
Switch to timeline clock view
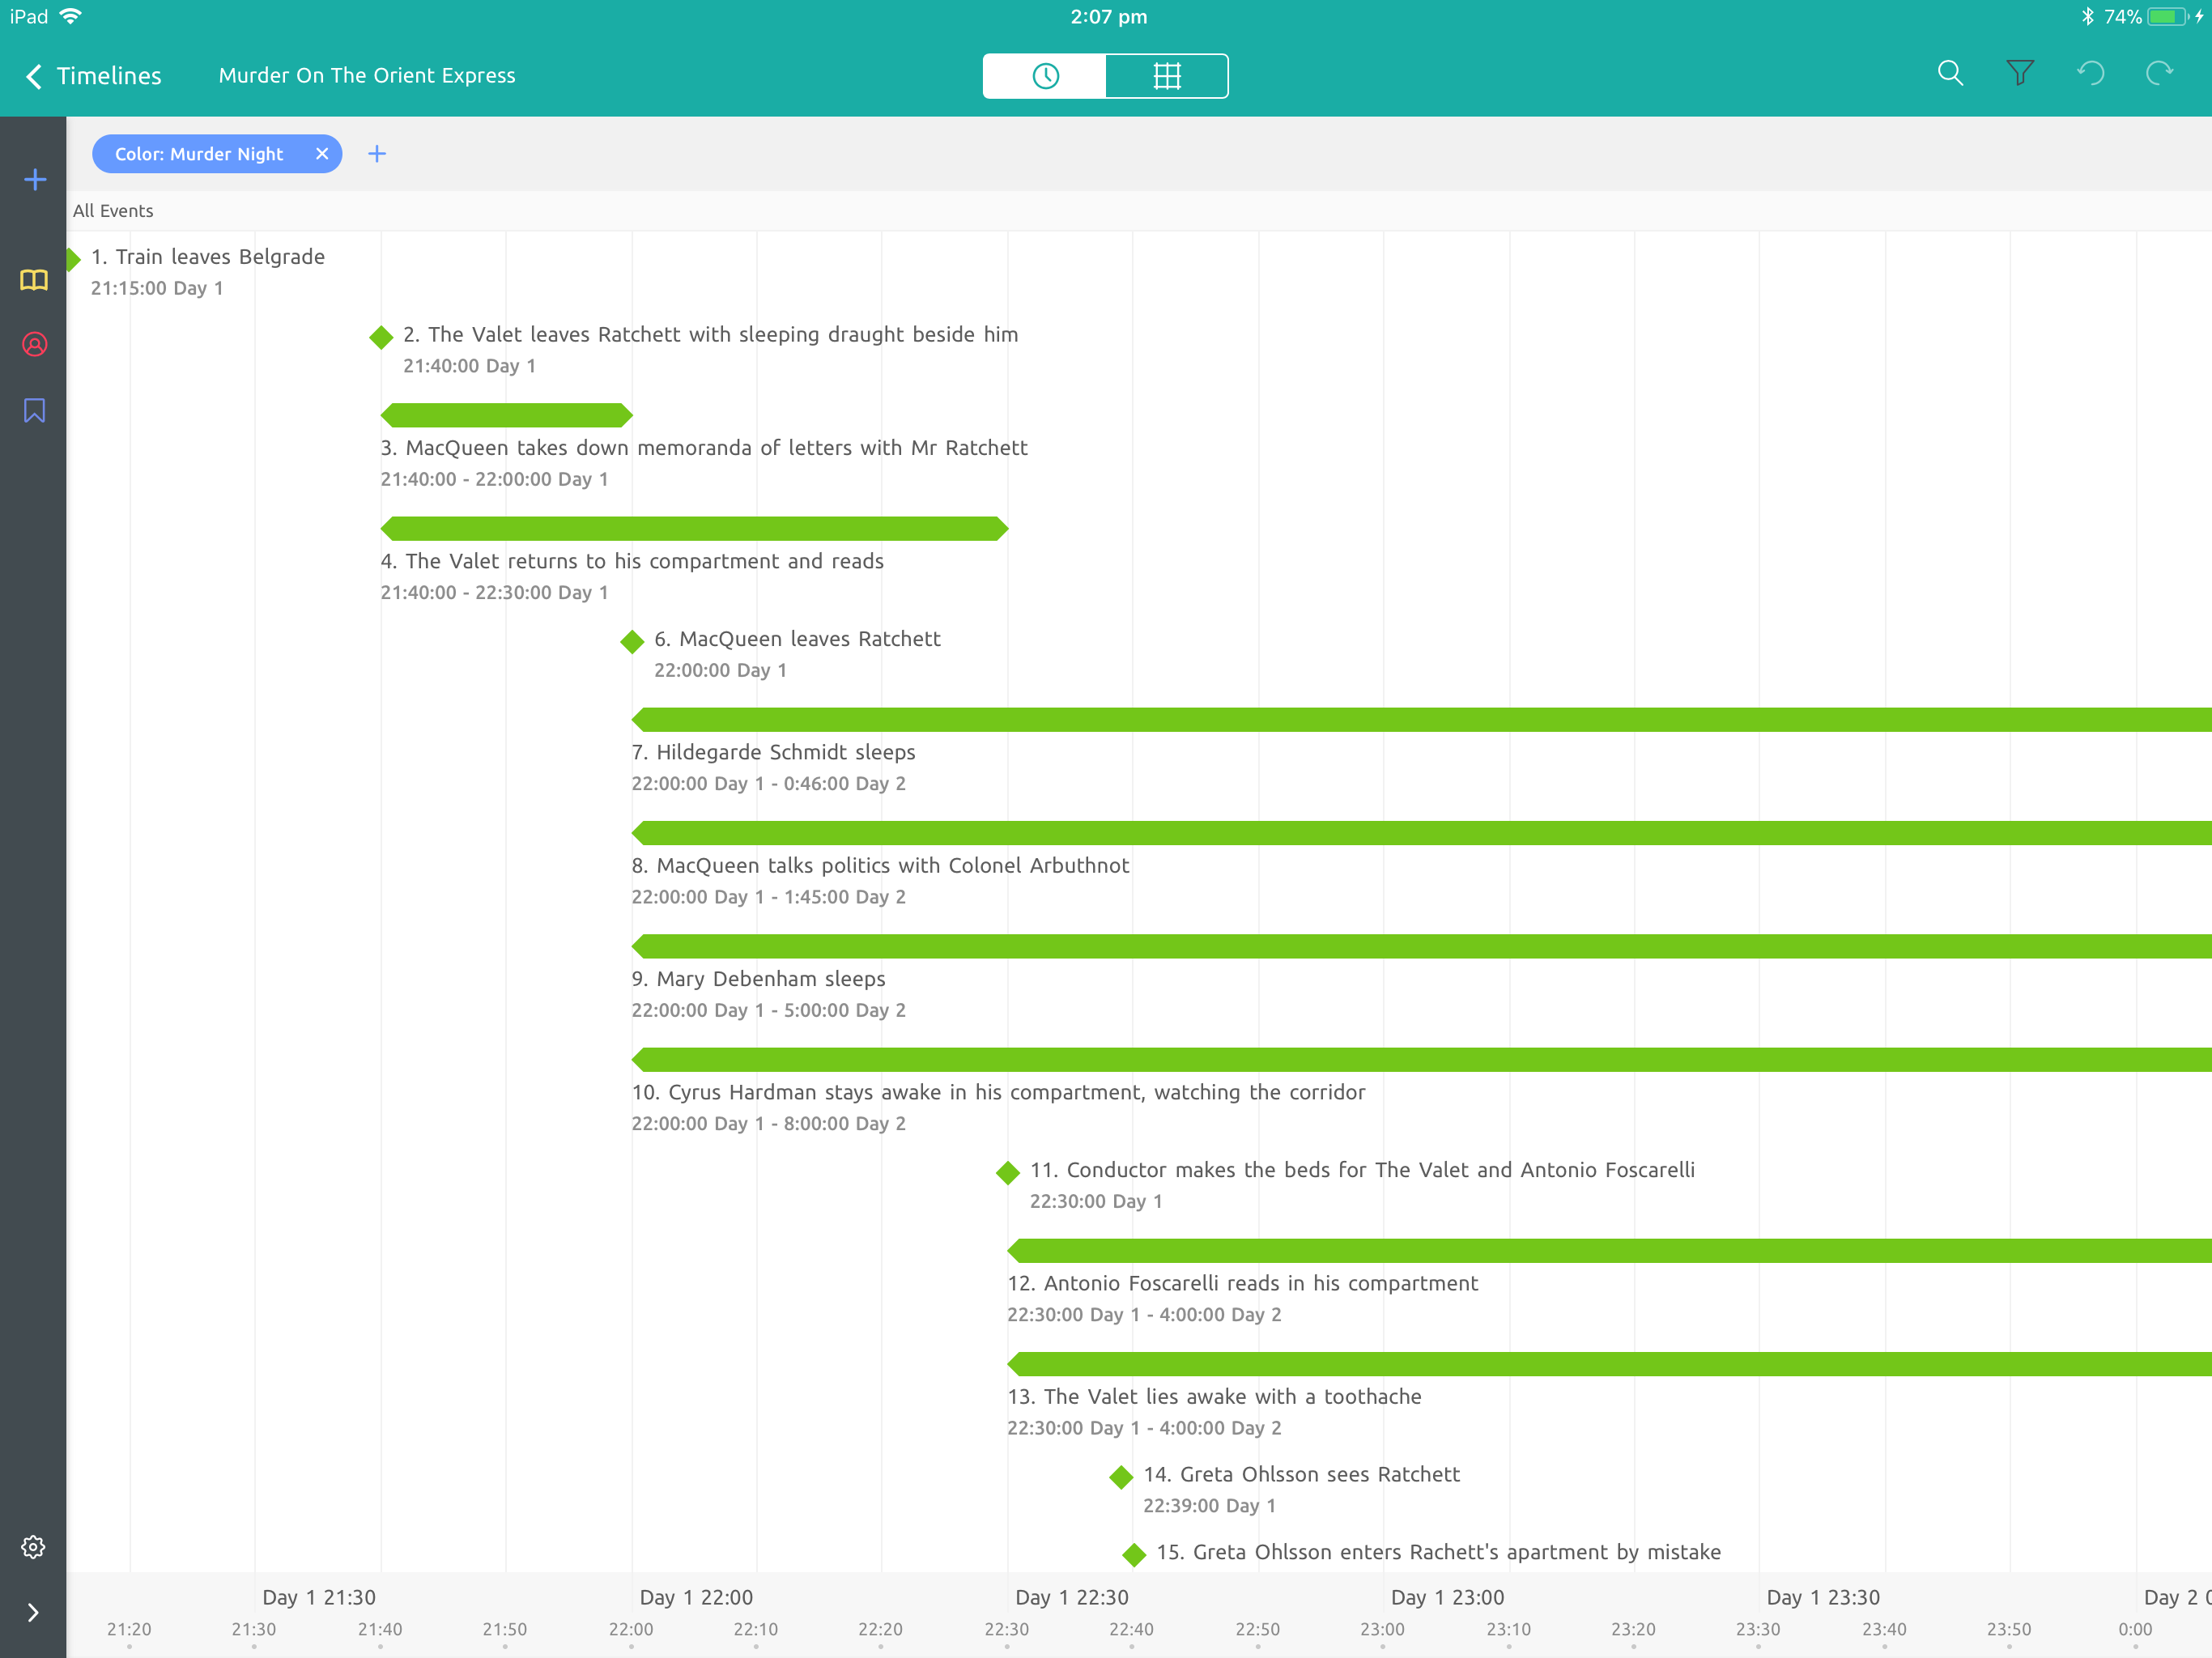[x=1045, y=76]
